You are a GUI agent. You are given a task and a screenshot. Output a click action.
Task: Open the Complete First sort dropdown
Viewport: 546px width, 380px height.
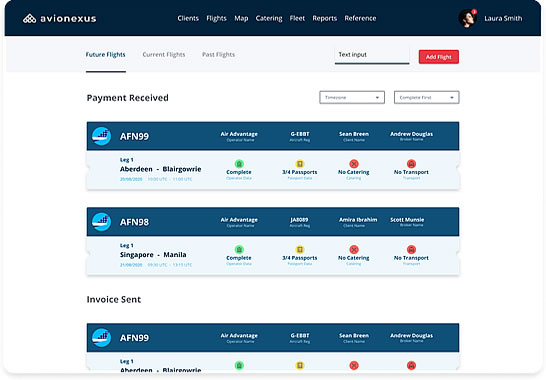click(x=427, y=98)
